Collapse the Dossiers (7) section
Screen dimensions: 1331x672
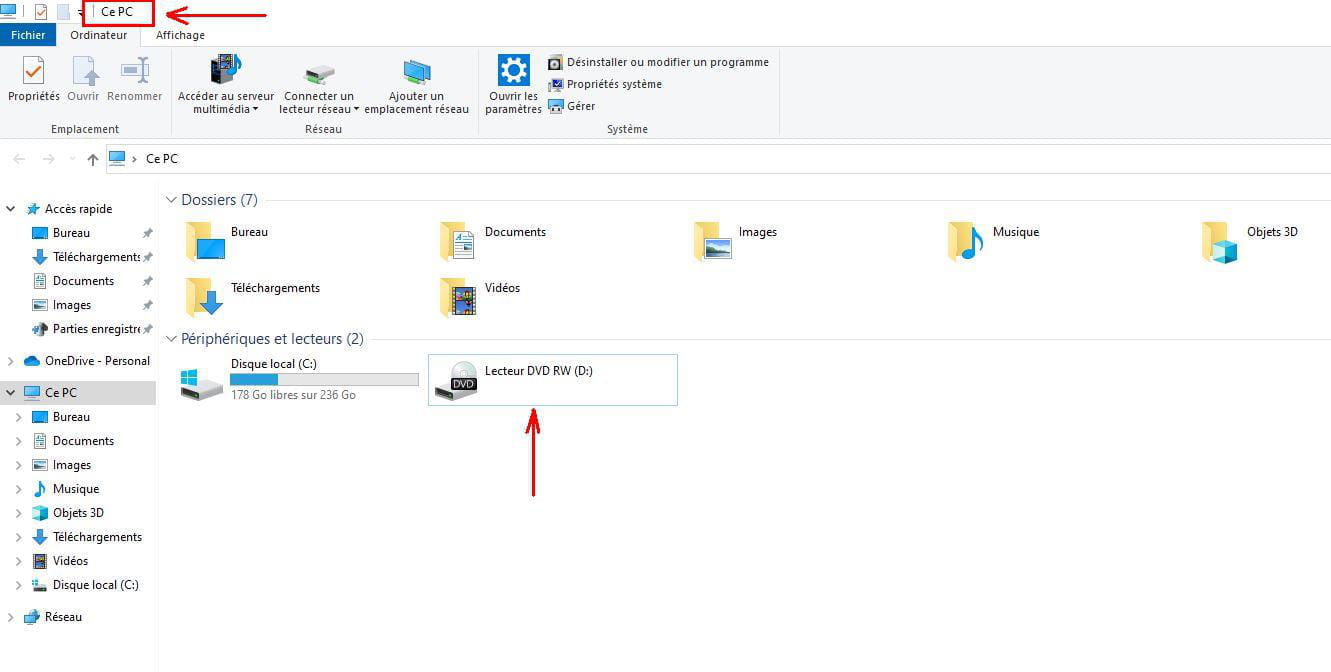(172, 200)
